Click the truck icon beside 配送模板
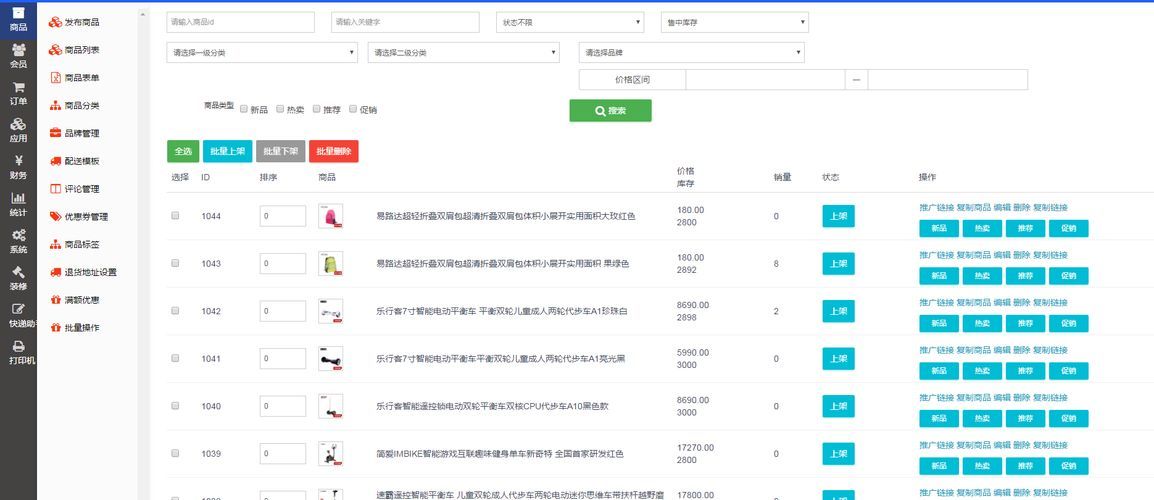 point(55,161)
